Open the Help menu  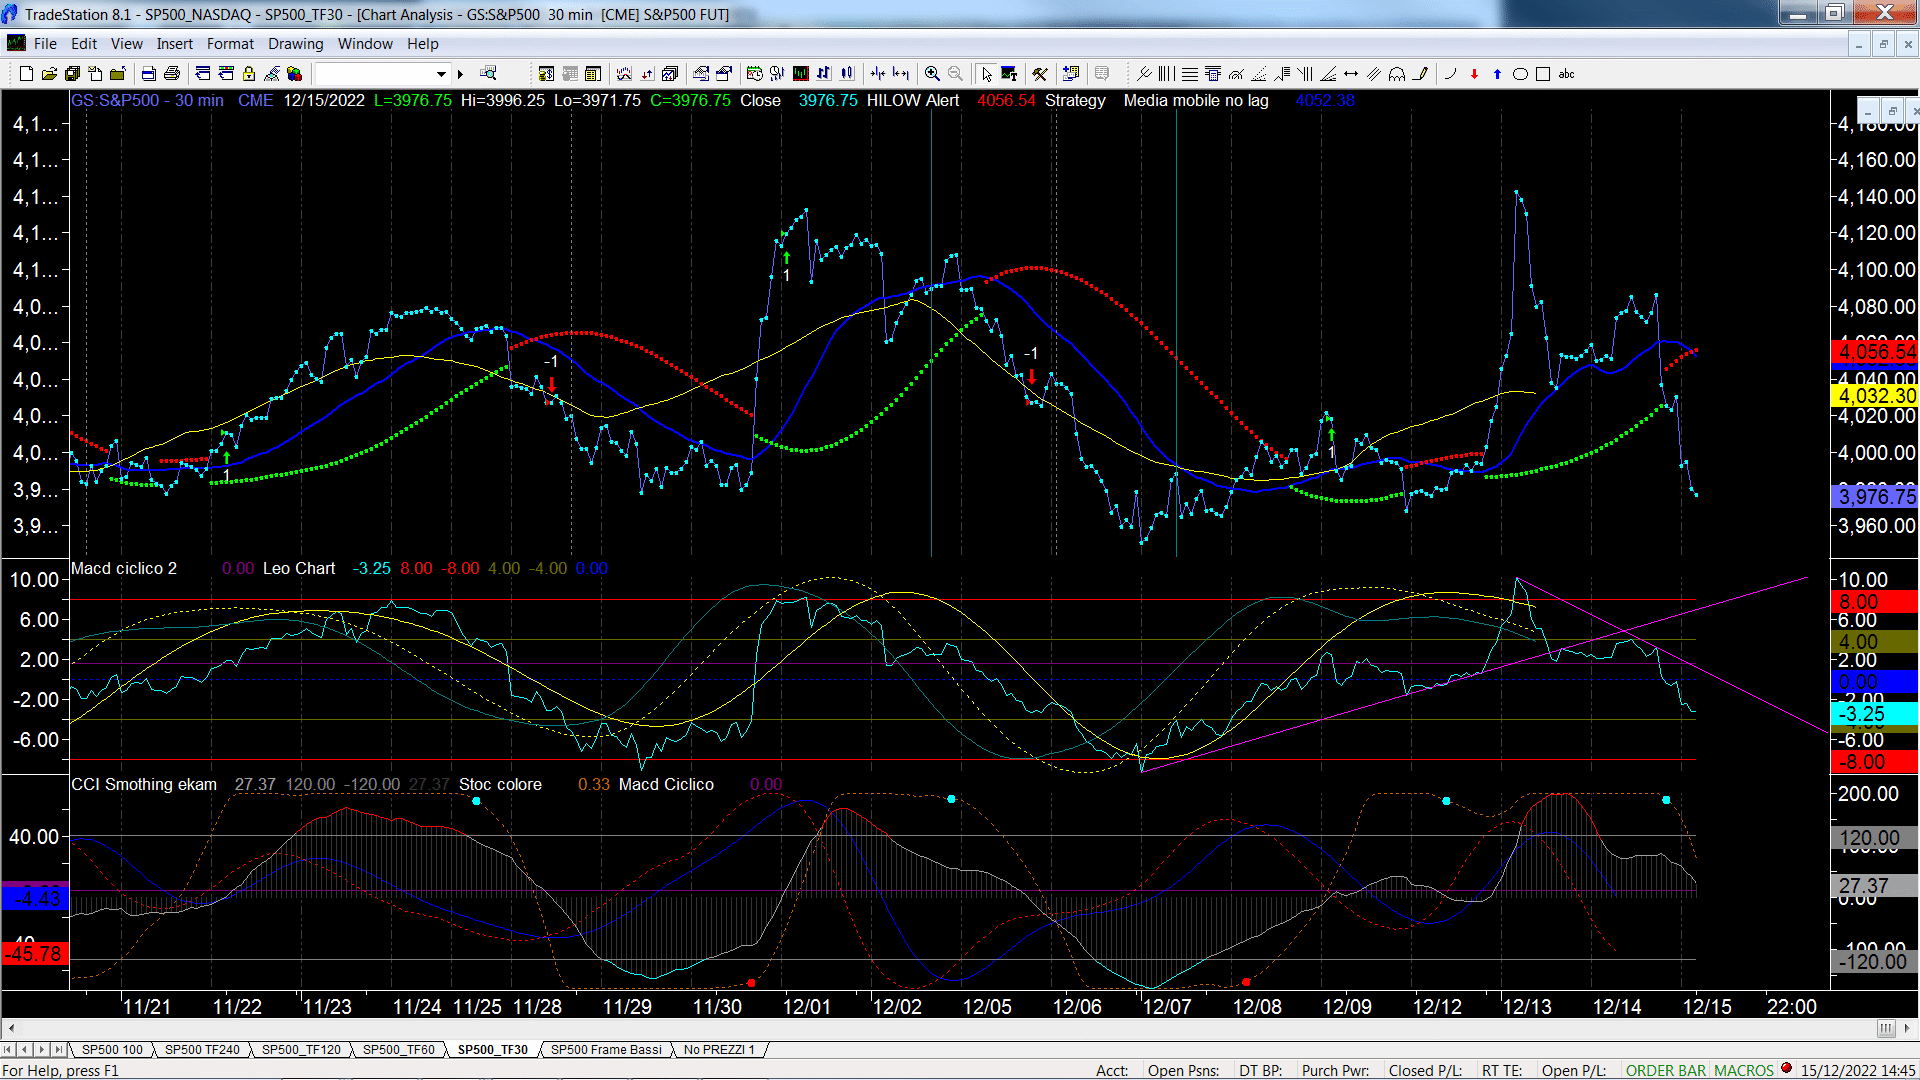423,44
